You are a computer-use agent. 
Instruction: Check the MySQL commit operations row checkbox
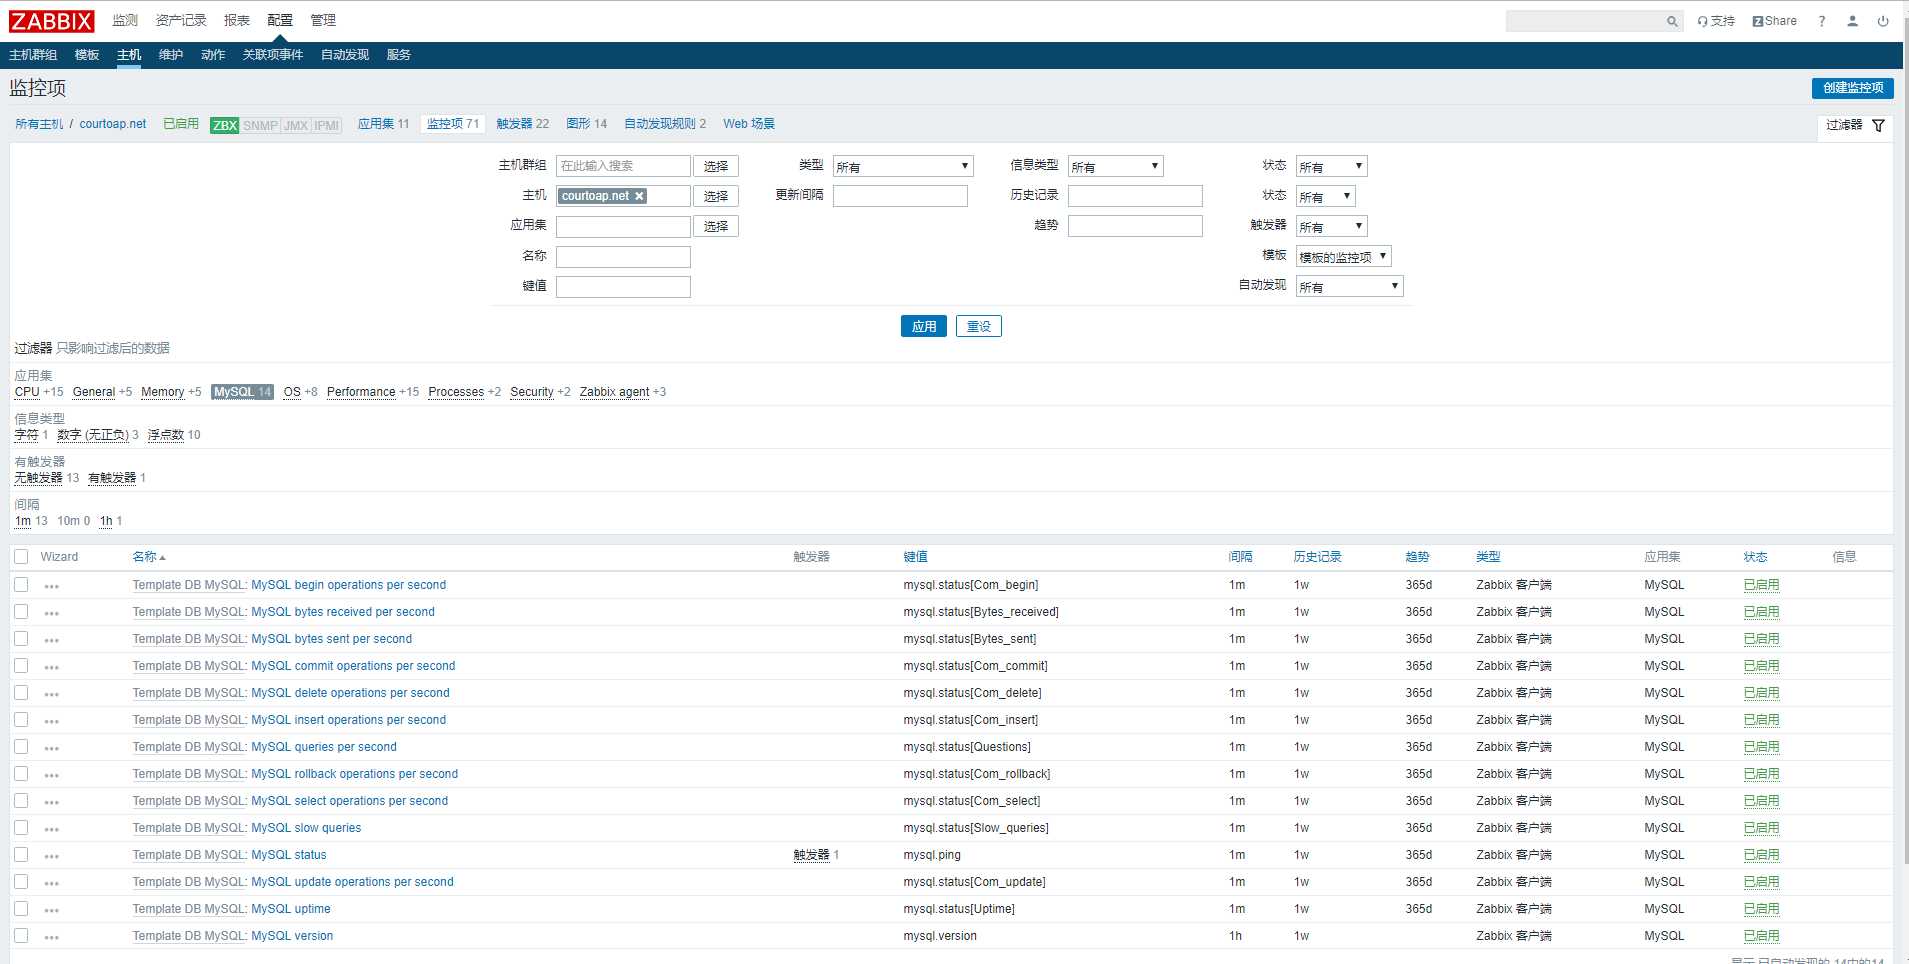[x=21, y=666]
